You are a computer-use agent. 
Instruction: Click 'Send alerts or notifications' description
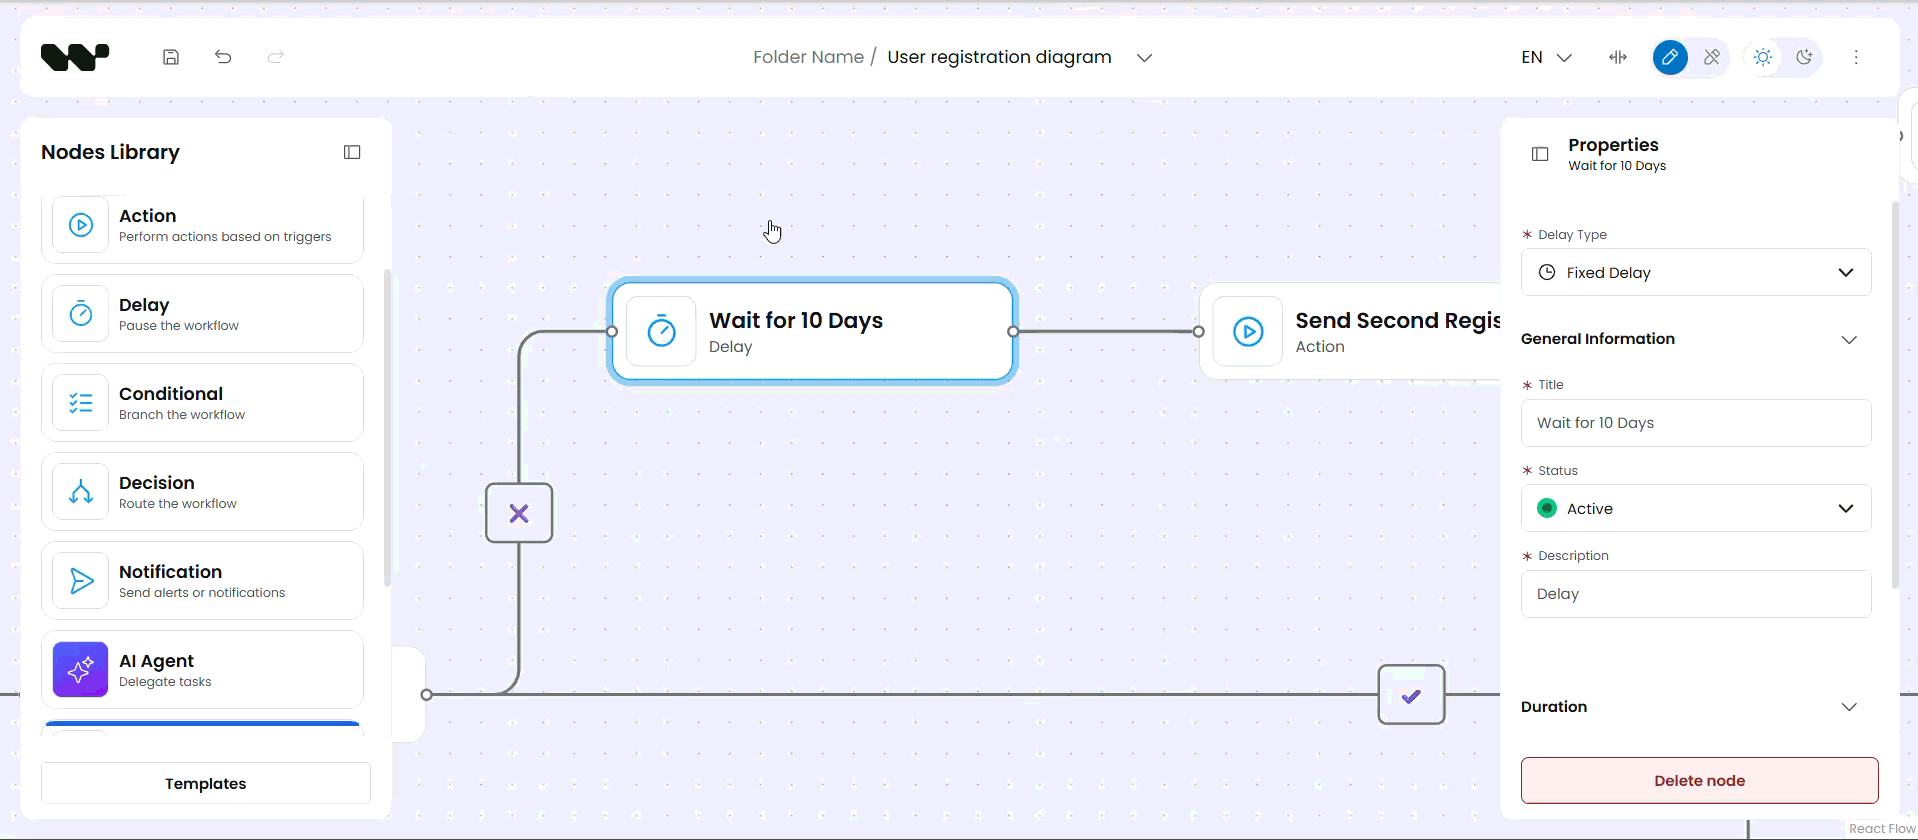pyautogui.click(x=202, y=593)
